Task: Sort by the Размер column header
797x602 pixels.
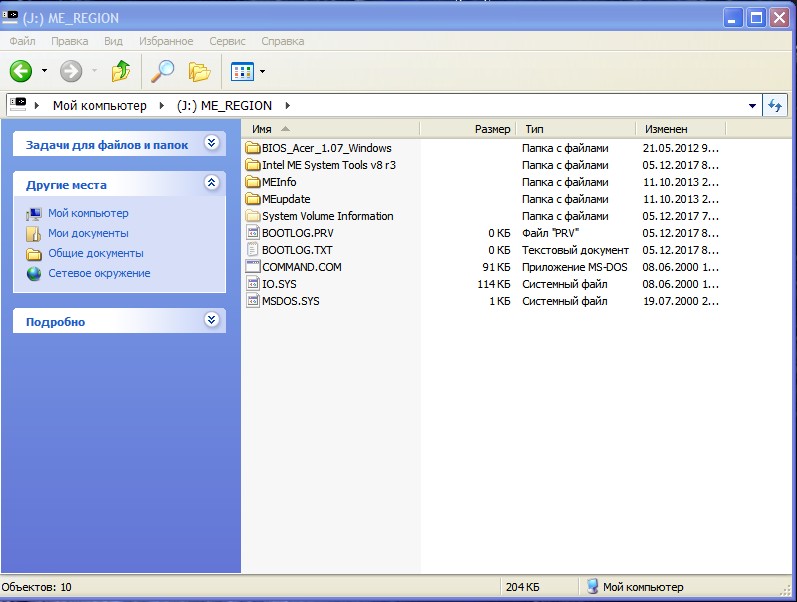Action: coord(468,129)
